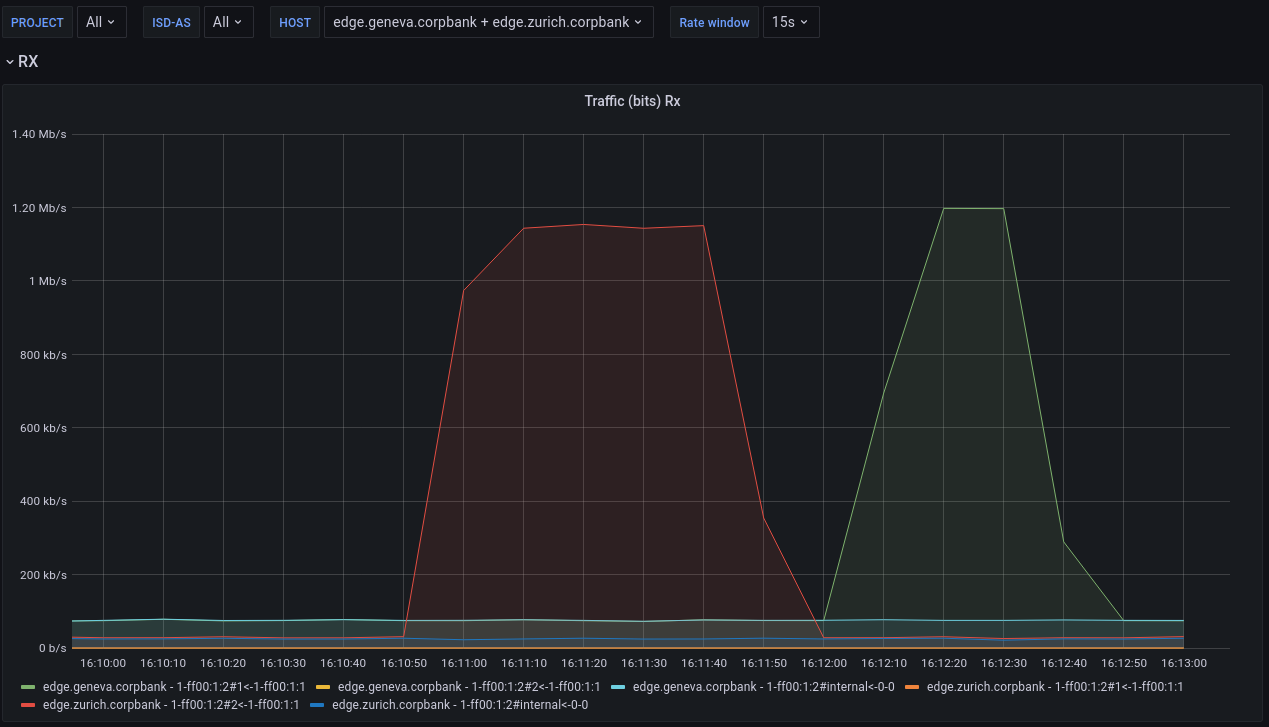Click the red zurich legend color marker
This screenshot has width=1269, height=727.
30,705
